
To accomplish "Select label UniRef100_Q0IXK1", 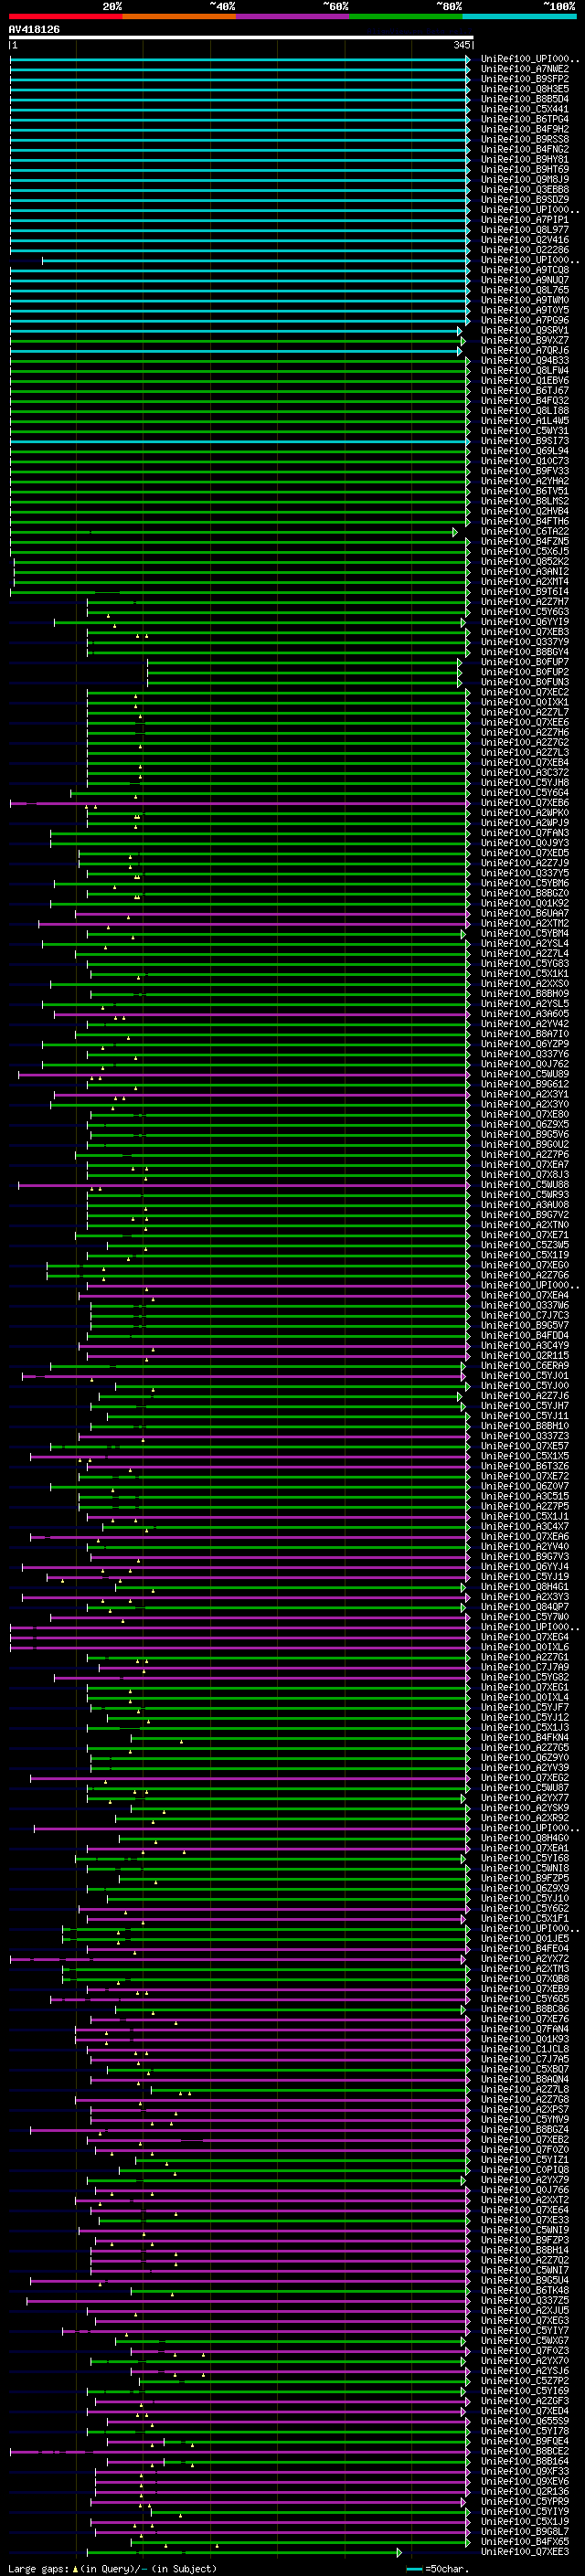I will tap(525, 702).
